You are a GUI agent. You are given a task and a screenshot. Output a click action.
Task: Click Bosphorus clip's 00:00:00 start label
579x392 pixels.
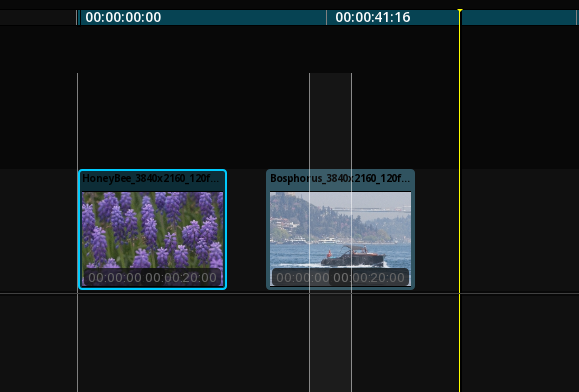303,278
